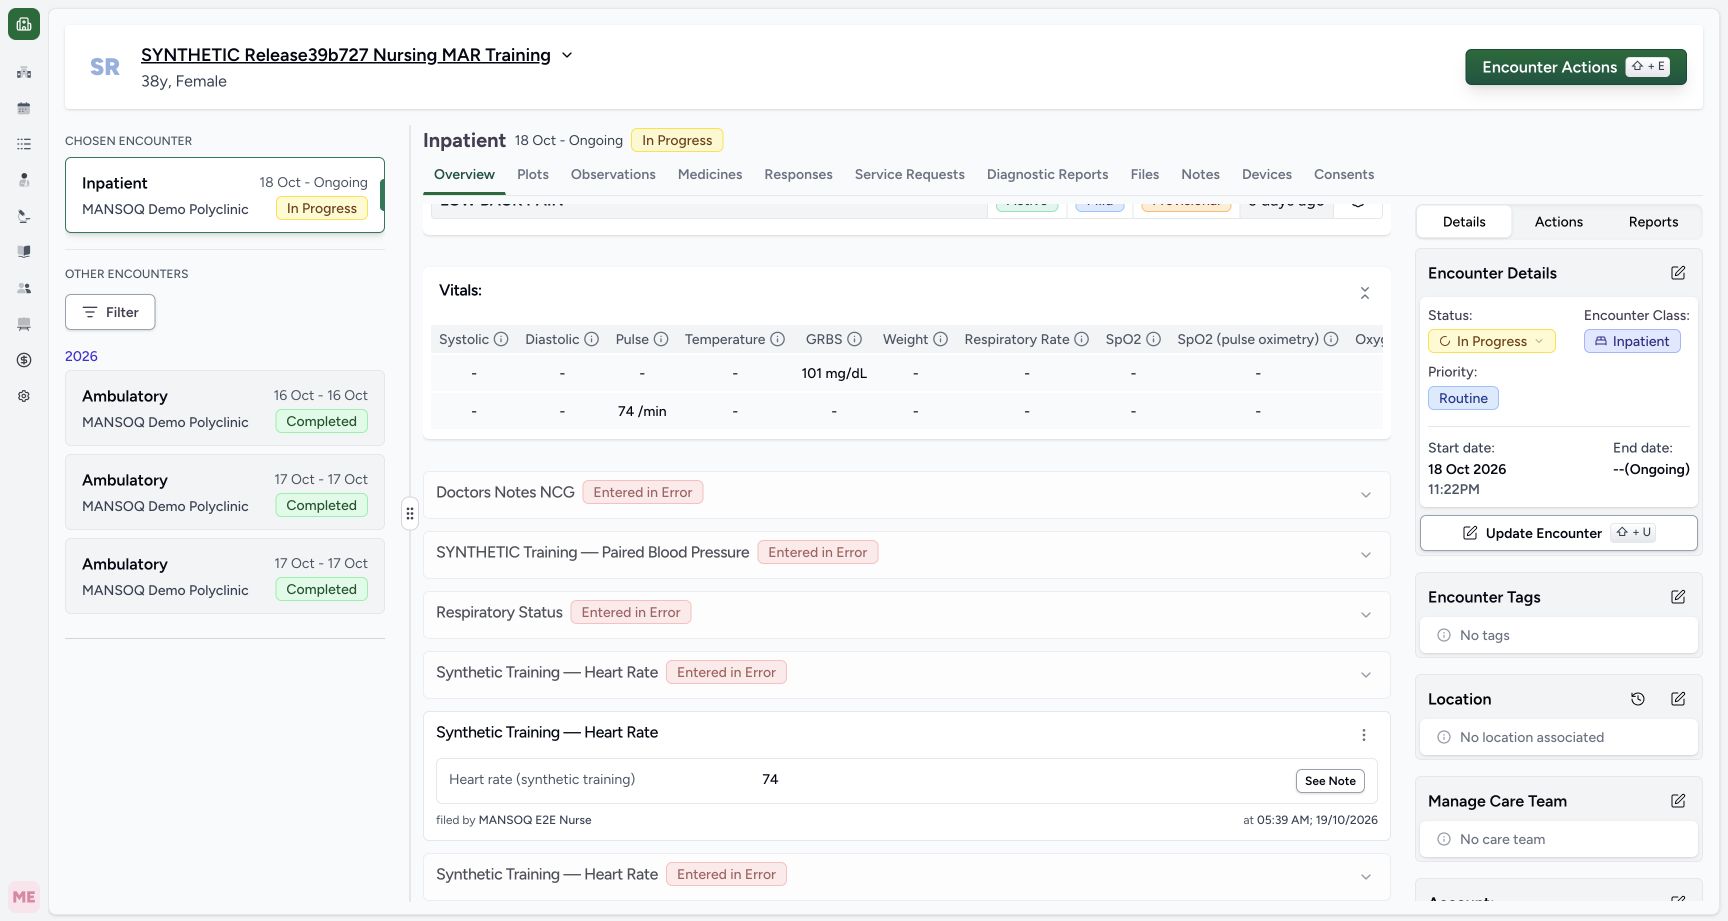
Task: Click the edit icon in Encounter Details
Action: [1678, 273]
